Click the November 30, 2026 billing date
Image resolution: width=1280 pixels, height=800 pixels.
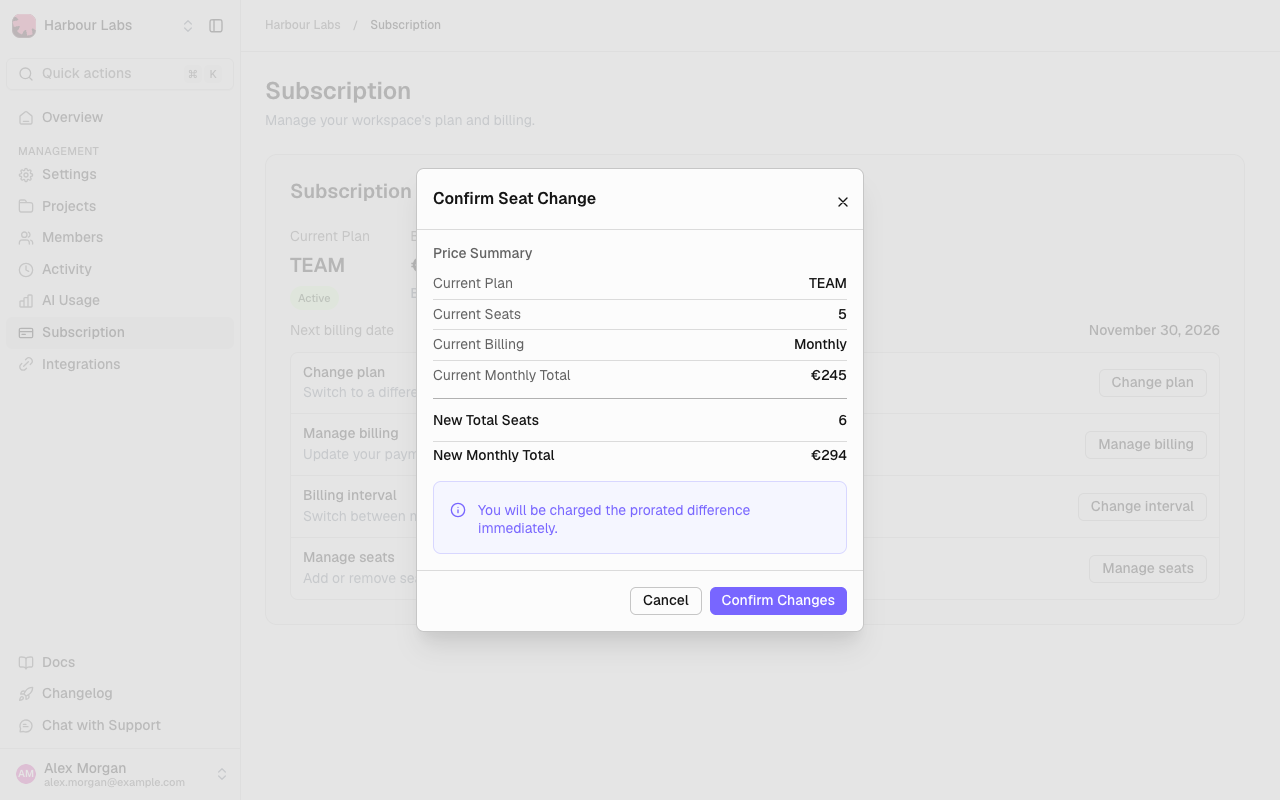tap(1154, 330)
